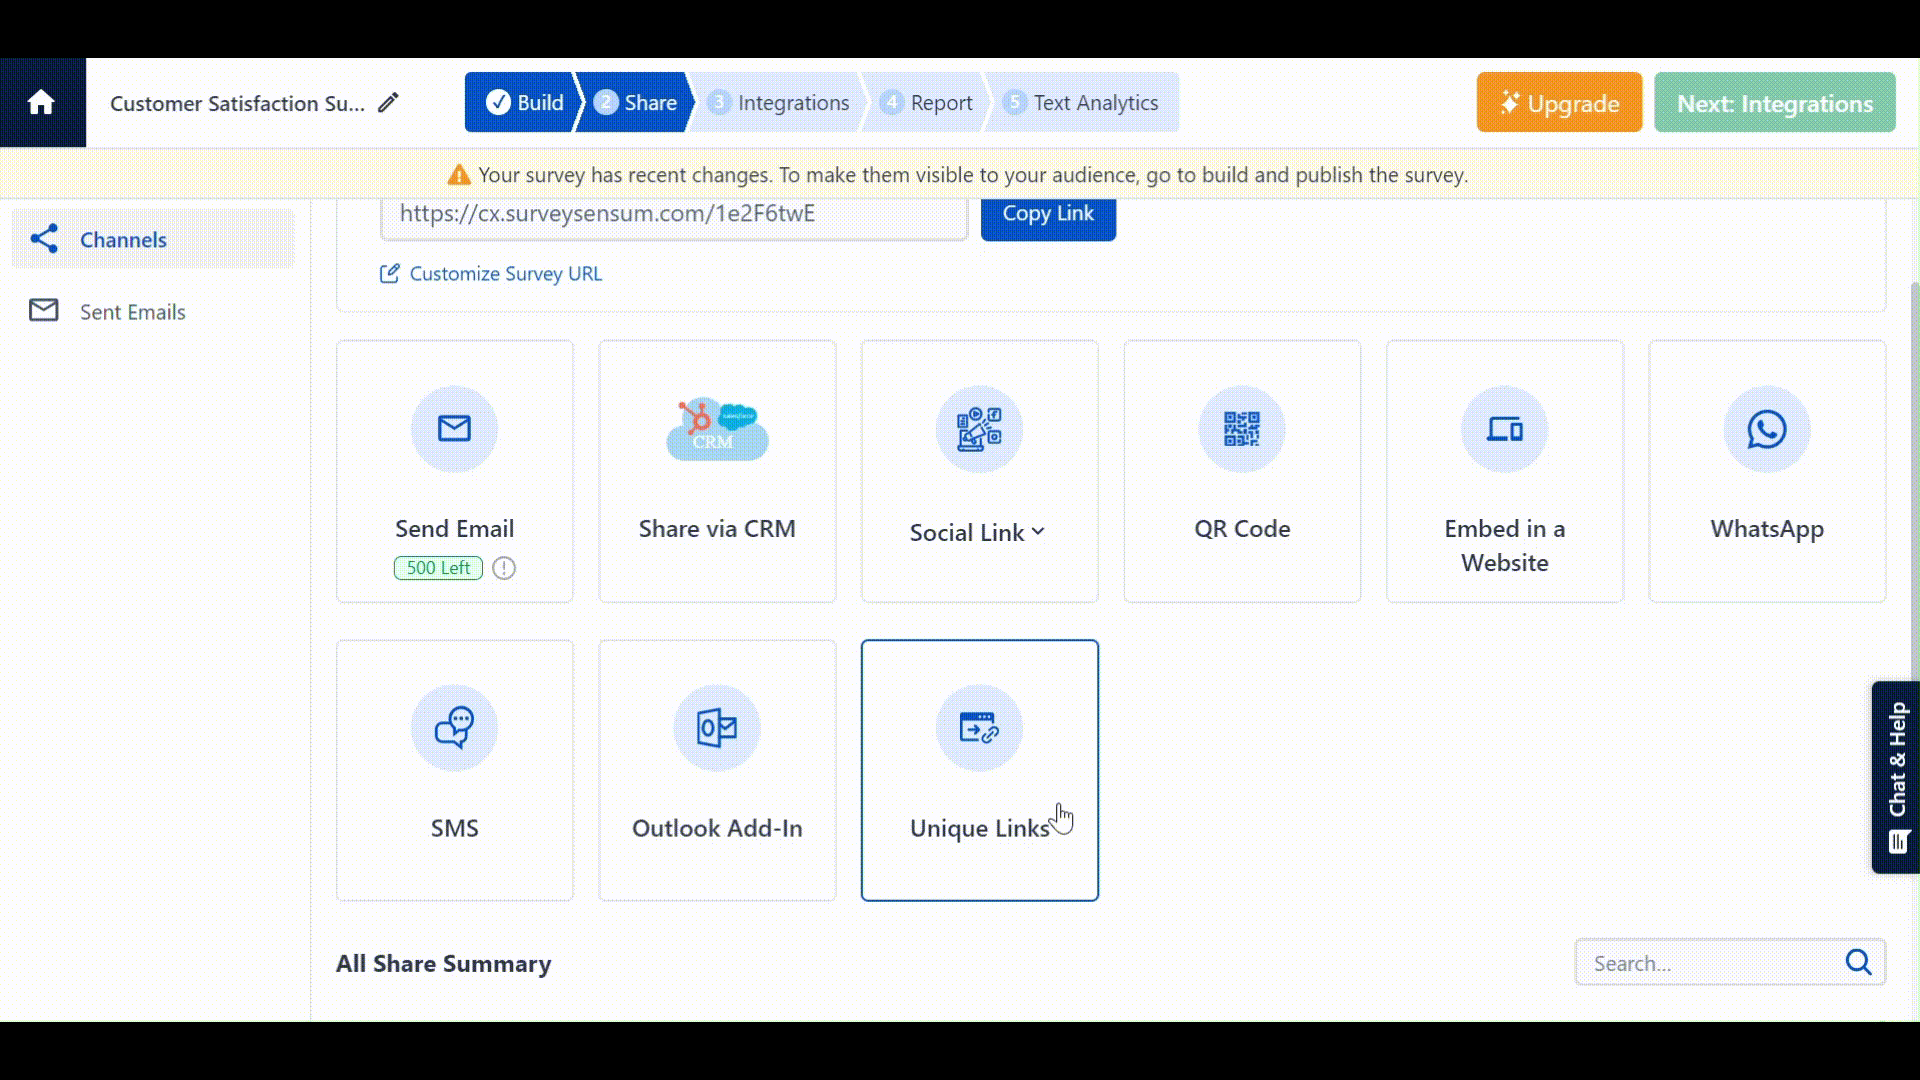Click the home icon in top bar
This screenshot has width=1920, height=1080.
click(41, 102)
